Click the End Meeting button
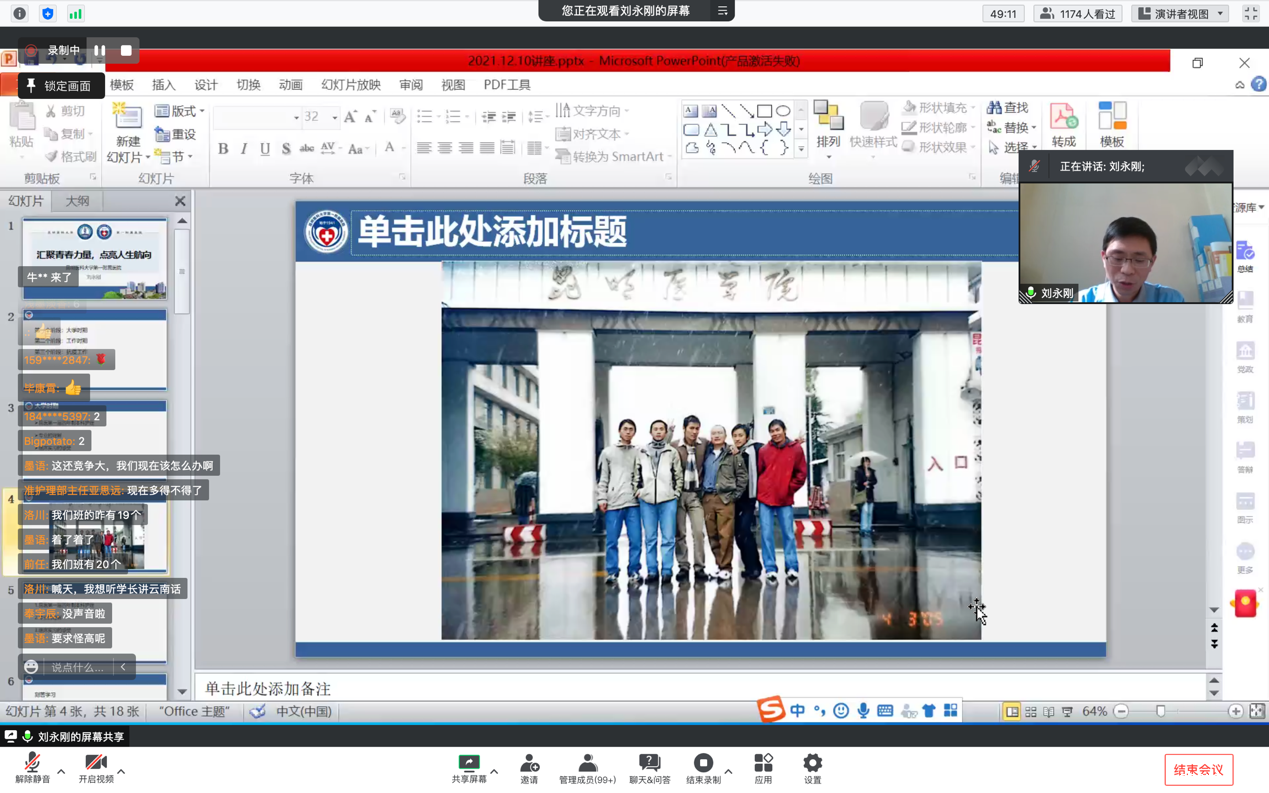The width and height of the screenshot is (1269, 793). click(1198, 769)
